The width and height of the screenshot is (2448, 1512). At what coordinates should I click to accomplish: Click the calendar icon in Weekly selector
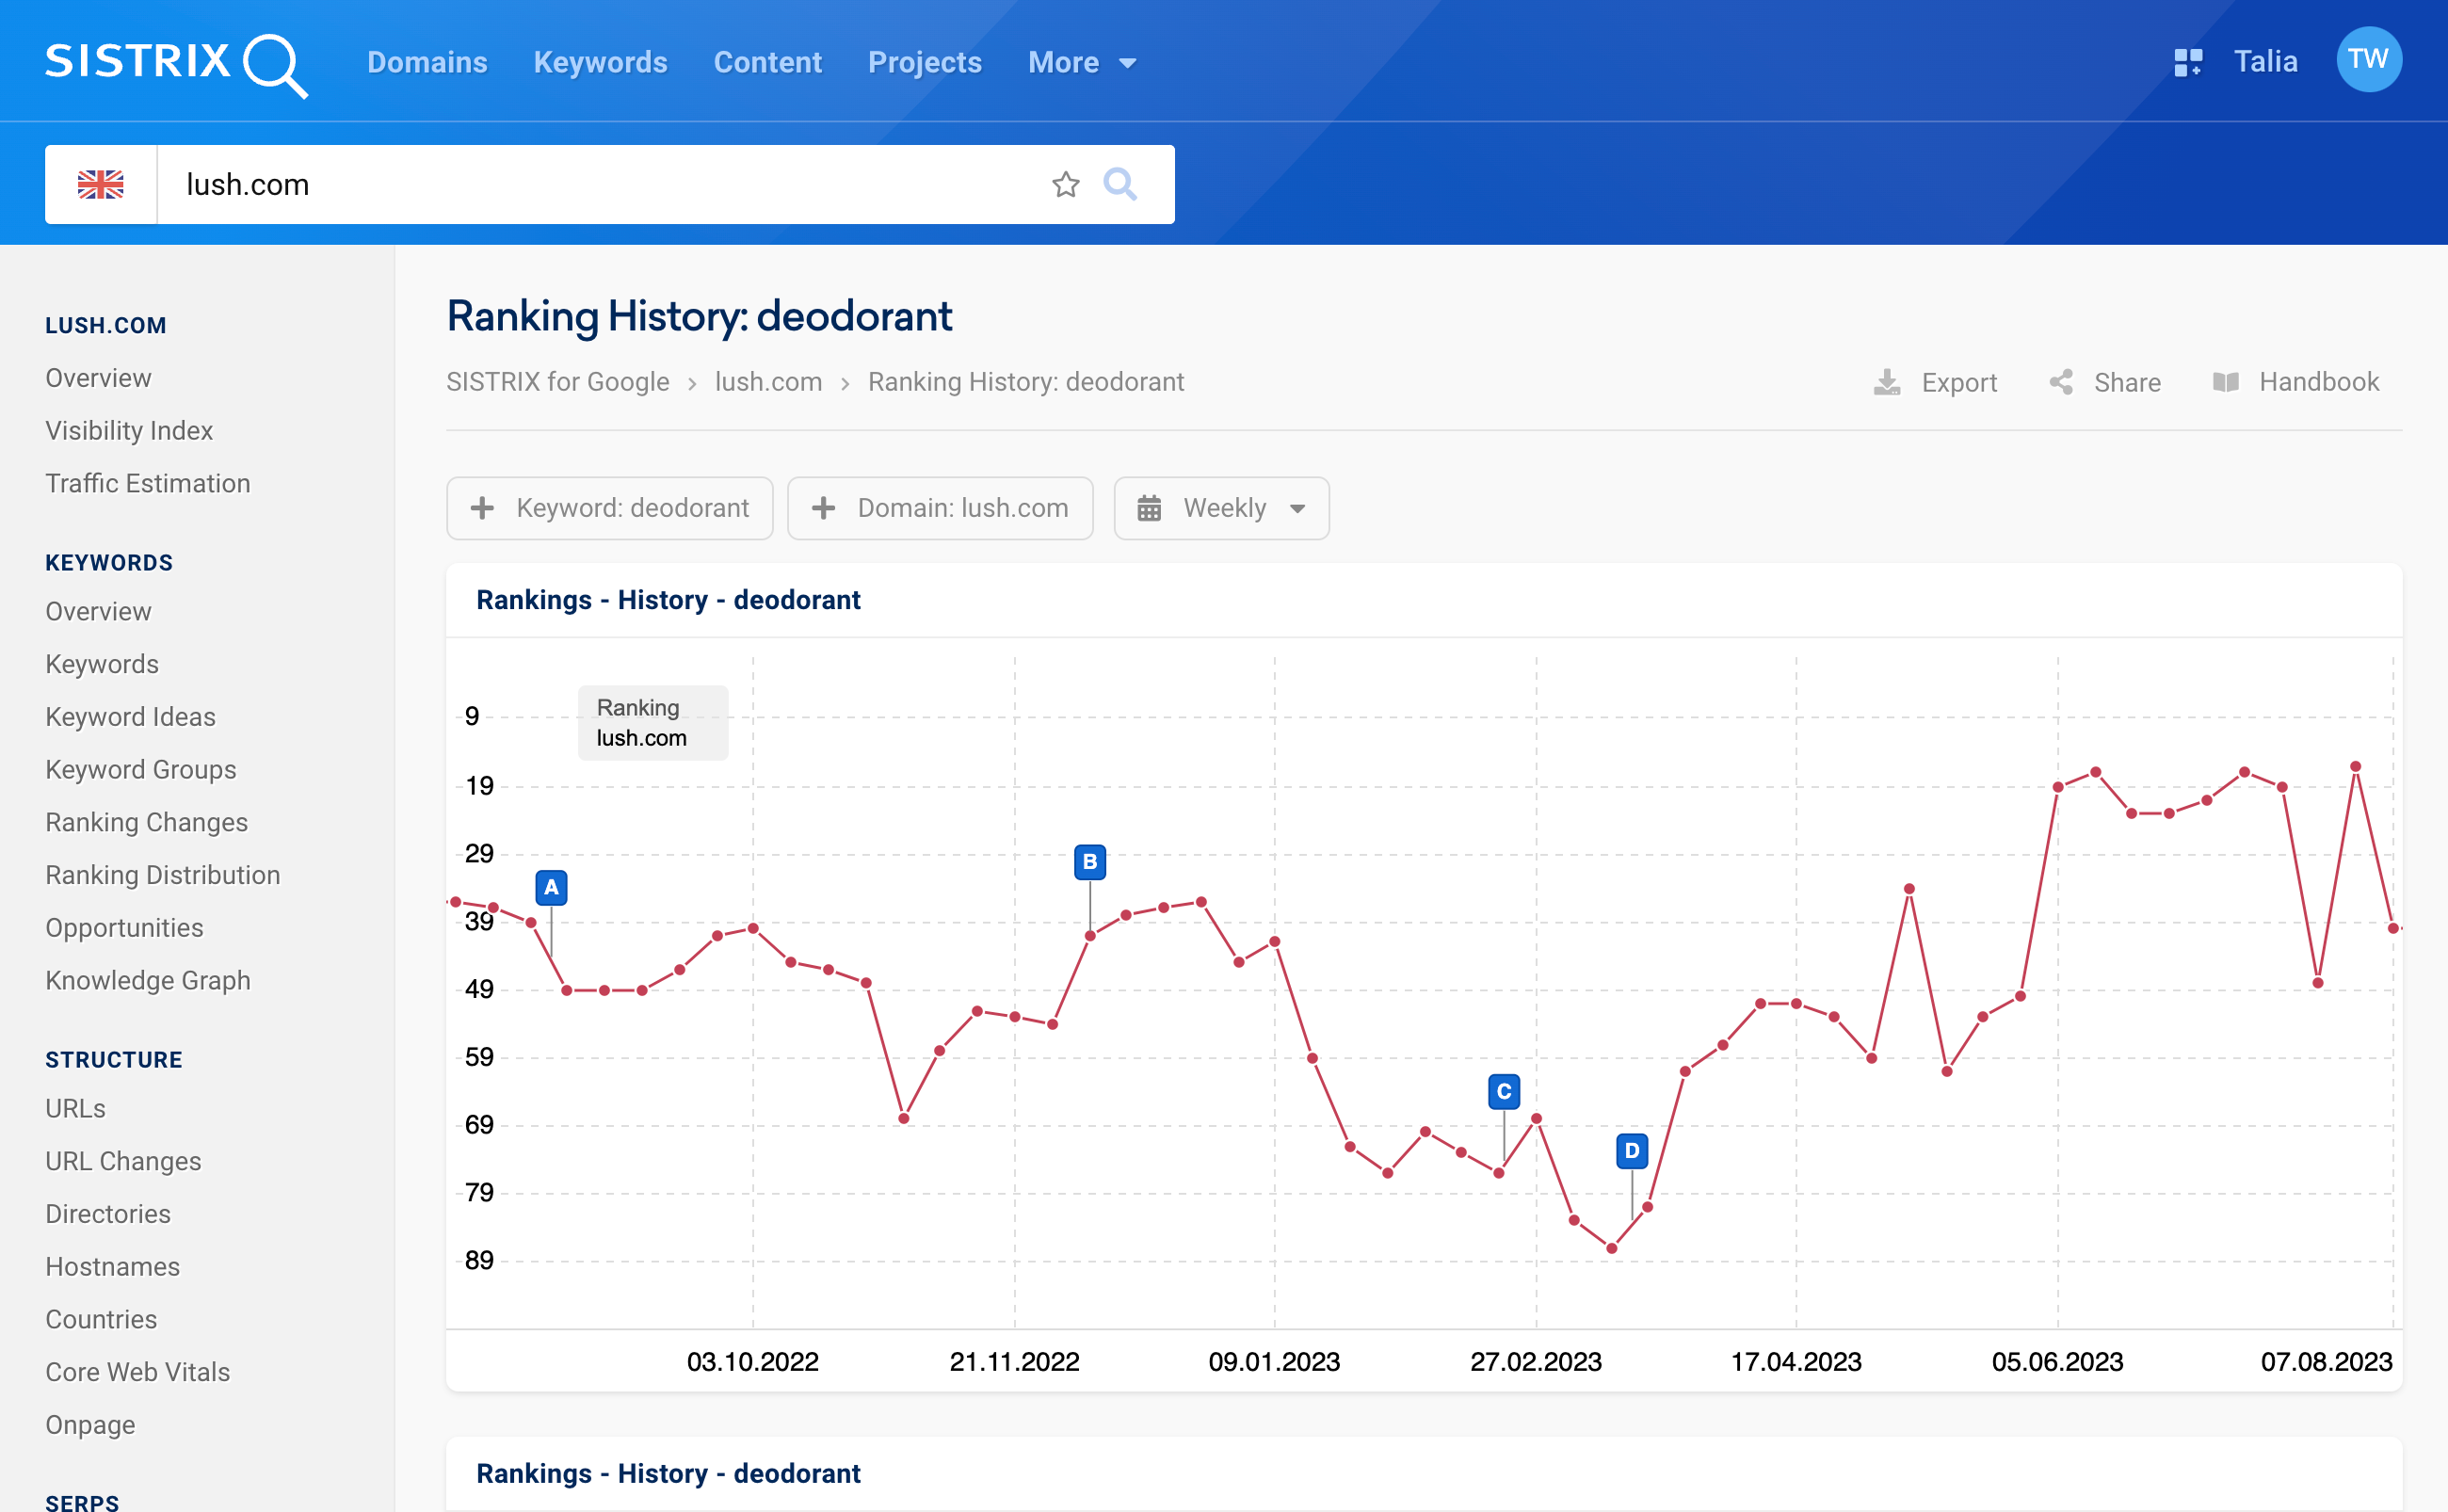click(1149, 508)
